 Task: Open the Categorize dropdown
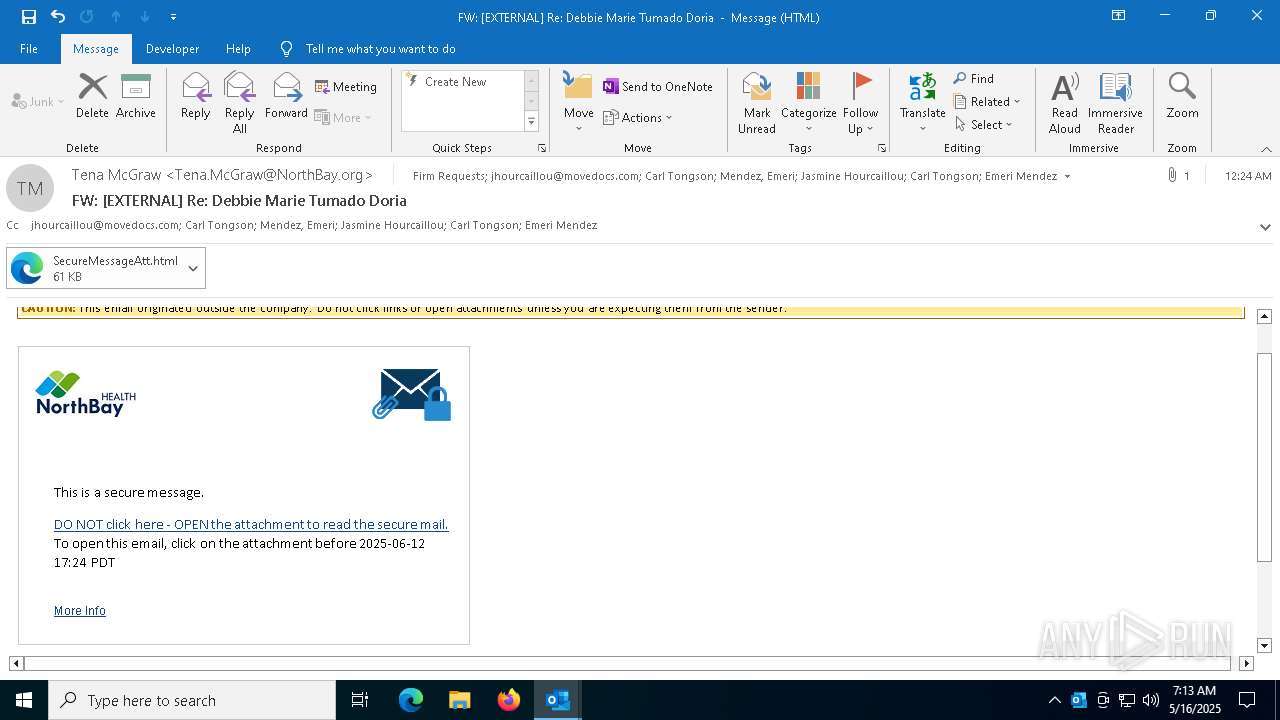click(809, 102)
